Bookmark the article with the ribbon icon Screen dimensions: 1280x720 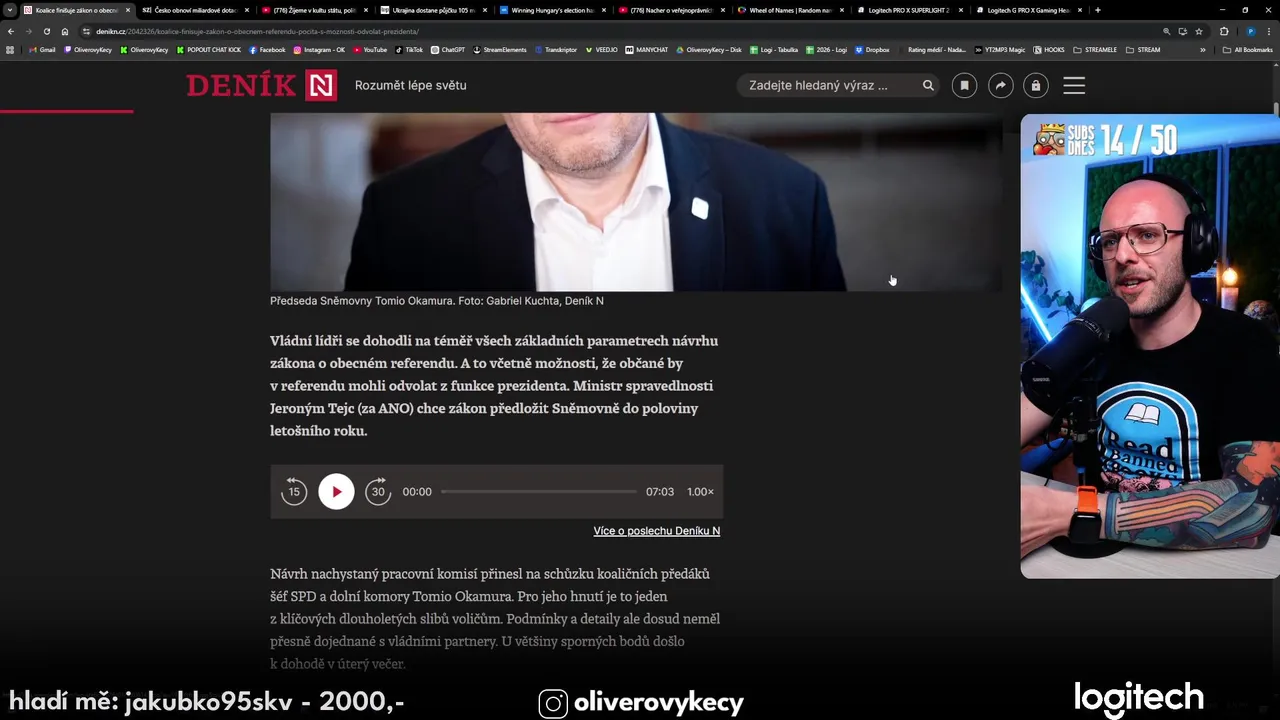[964, 86]
